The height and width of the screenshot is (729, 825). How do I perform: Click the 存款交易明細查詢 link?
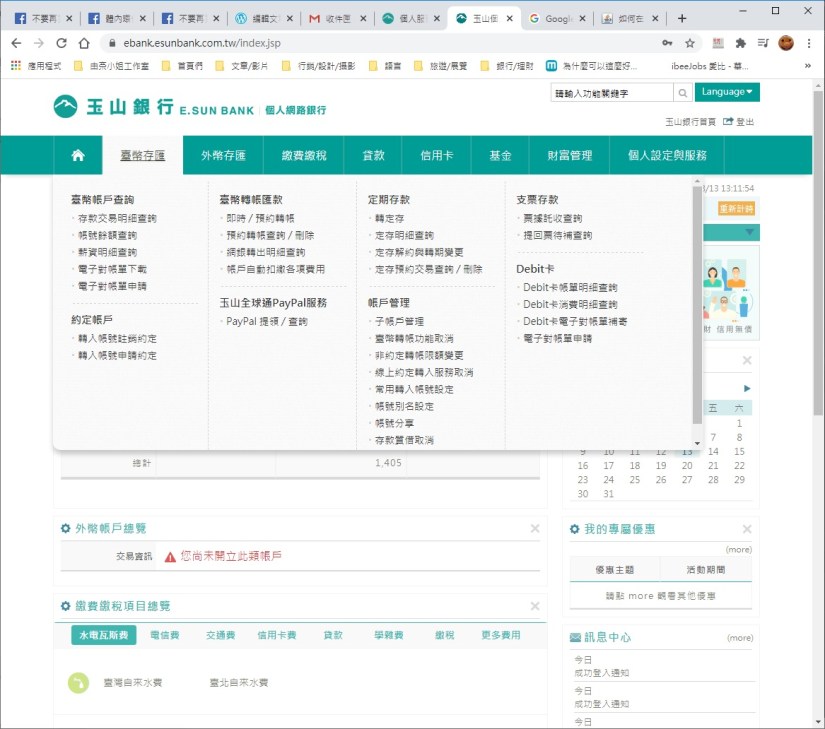117,218
